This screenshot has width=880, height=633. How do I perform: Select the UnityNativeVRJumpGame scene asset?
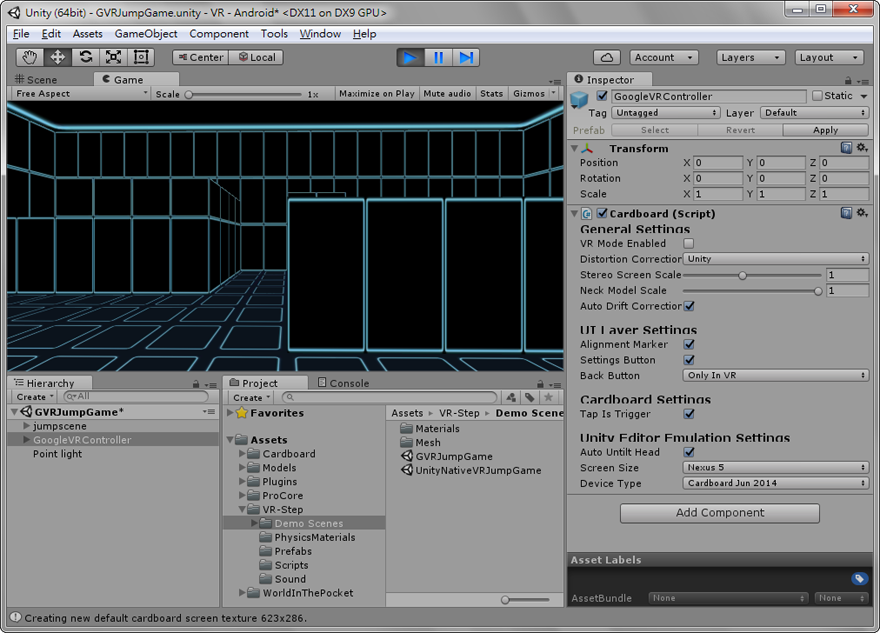point(471,470)
